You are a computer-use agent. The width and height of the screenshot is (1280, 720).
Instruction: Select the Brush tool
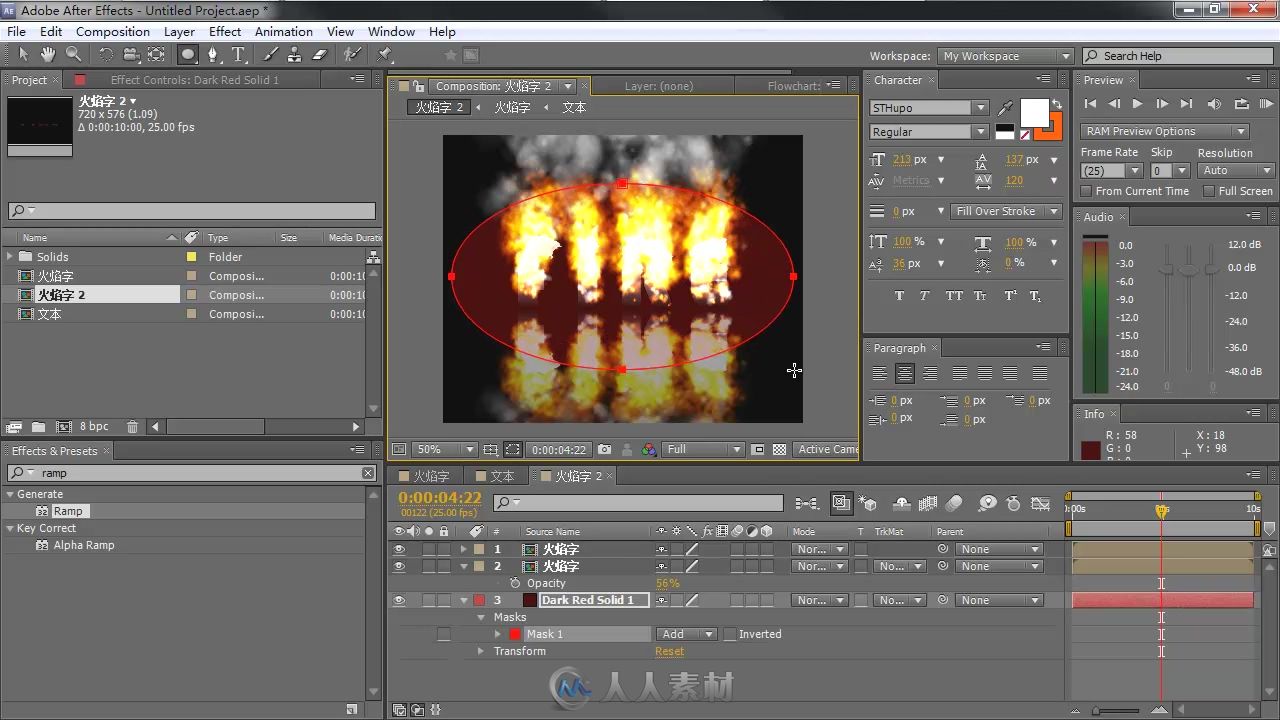coord(271,55)
